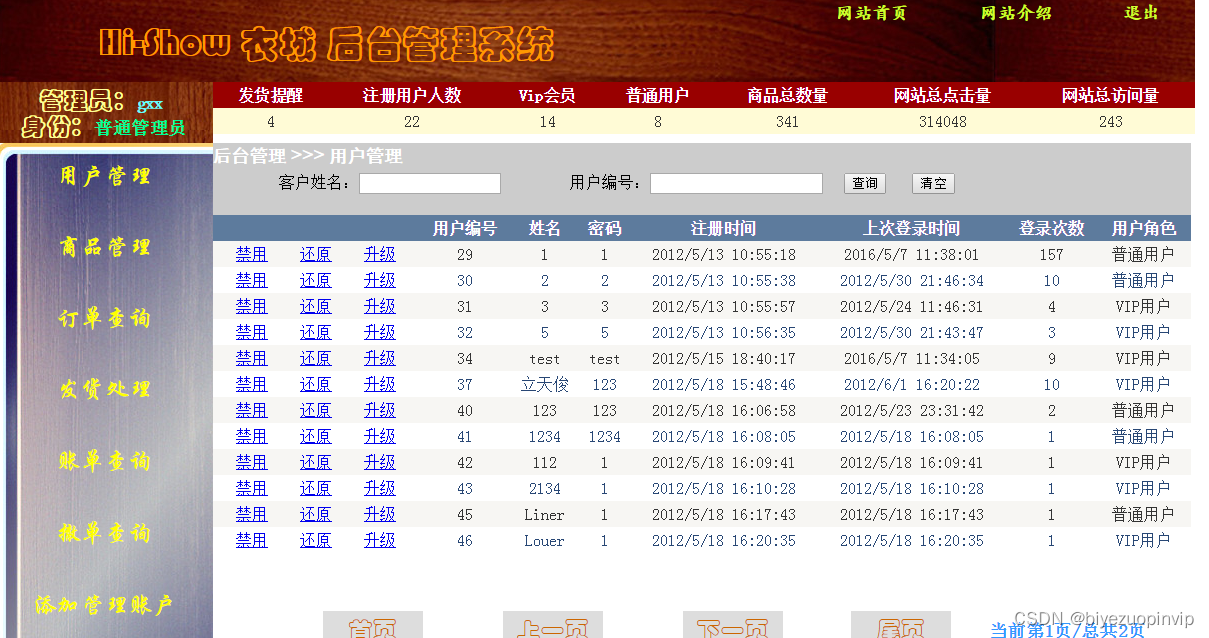Click 升级 for user 32
Image resolution: width=1209 pixels, height=638 pixels.
point(380,332)
